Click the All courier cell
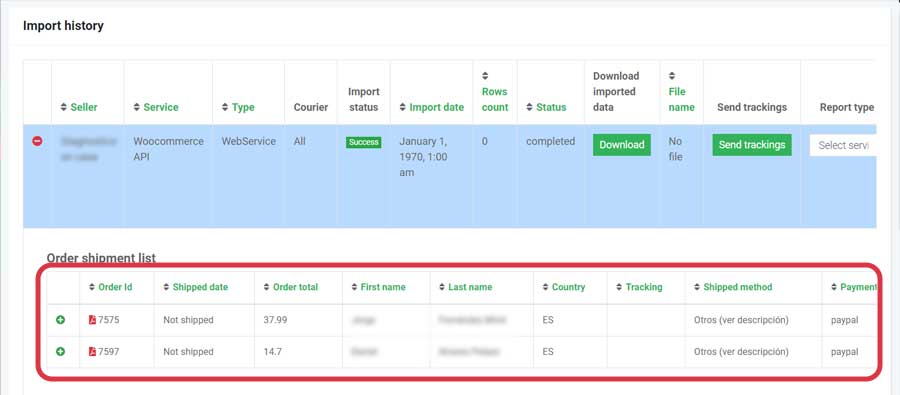The width and height of the screenshot is (900, 395). pyautogui.click(x=300, y=141)
